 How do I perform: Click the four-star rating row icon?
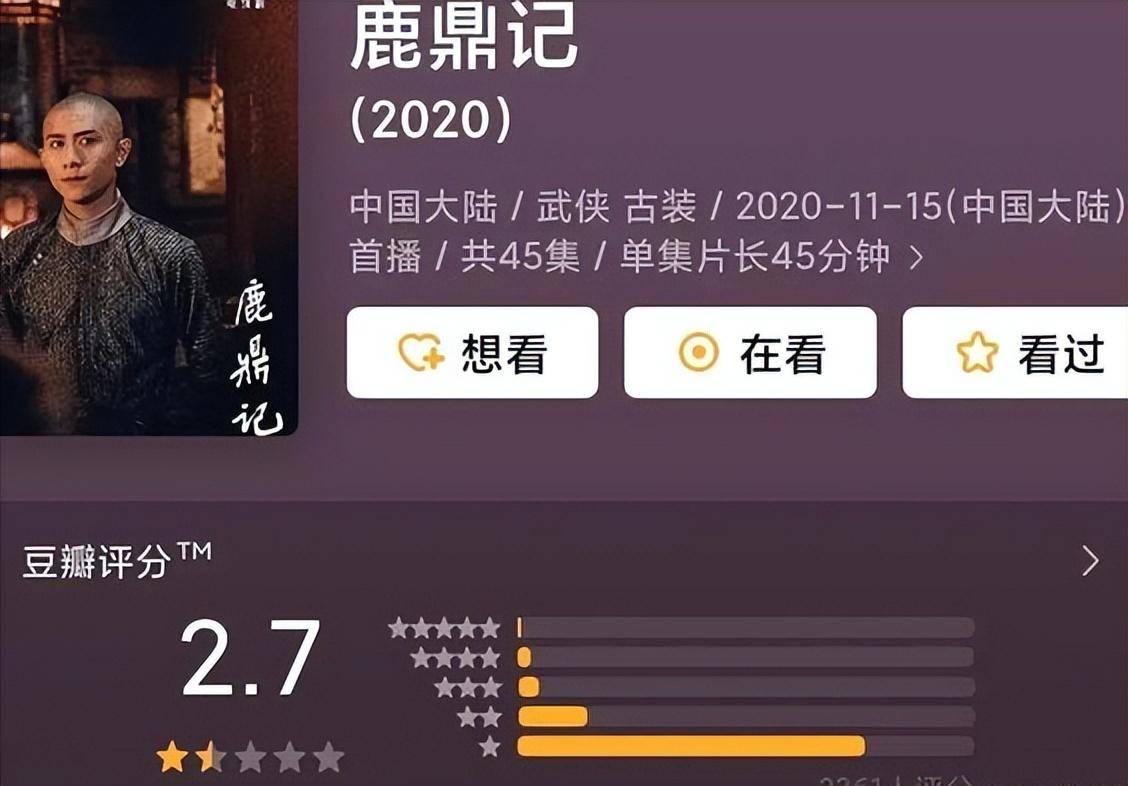pyautogui.click(x=455, y=657)
